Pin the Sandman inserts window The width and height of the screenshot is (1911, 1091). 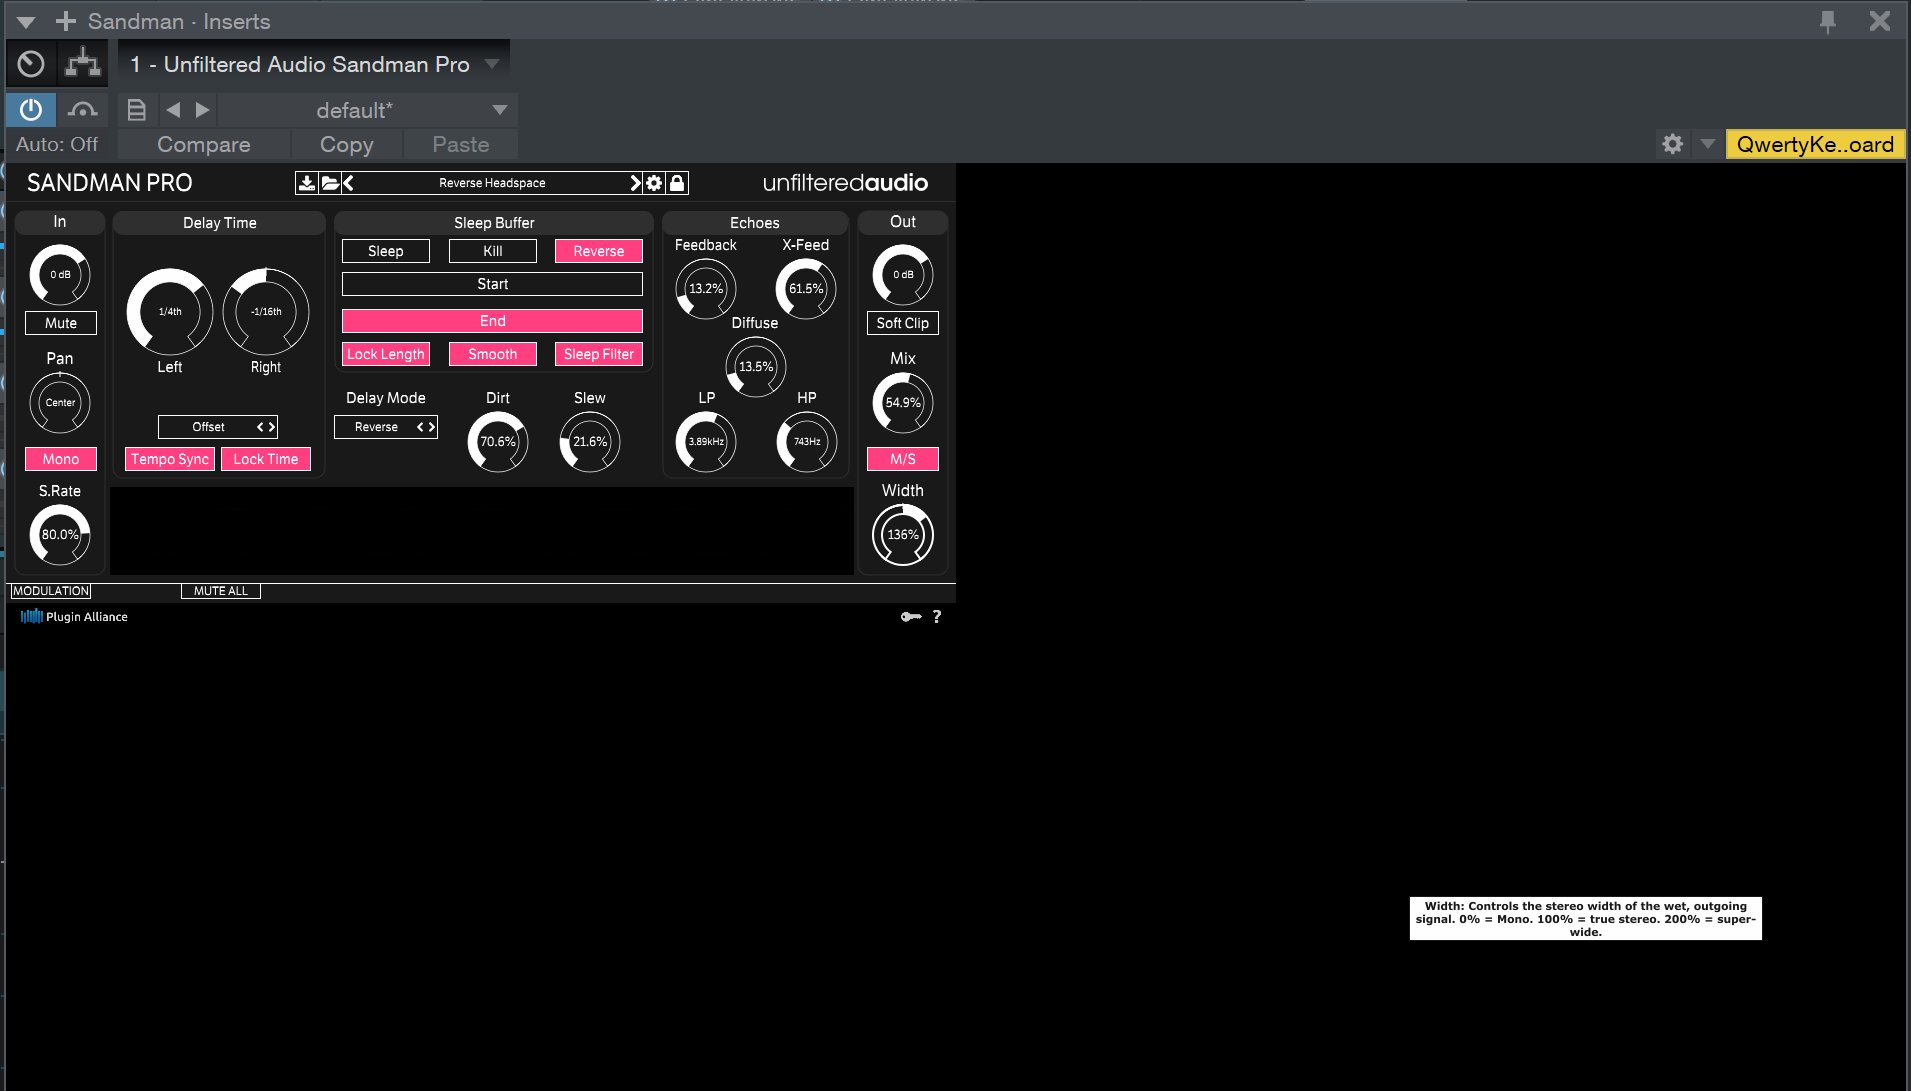click(x=1828, y=21)
